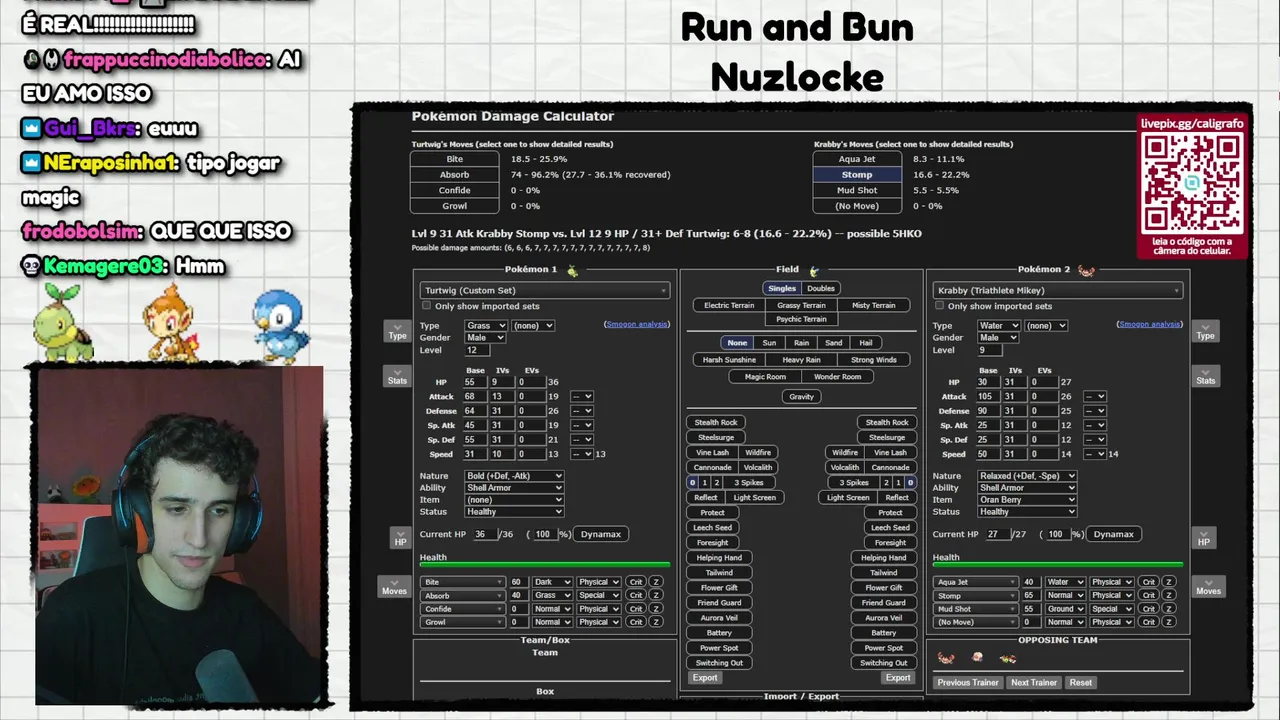
Task: Toggle Light Screen on Krabby's side
Action: 848,497
